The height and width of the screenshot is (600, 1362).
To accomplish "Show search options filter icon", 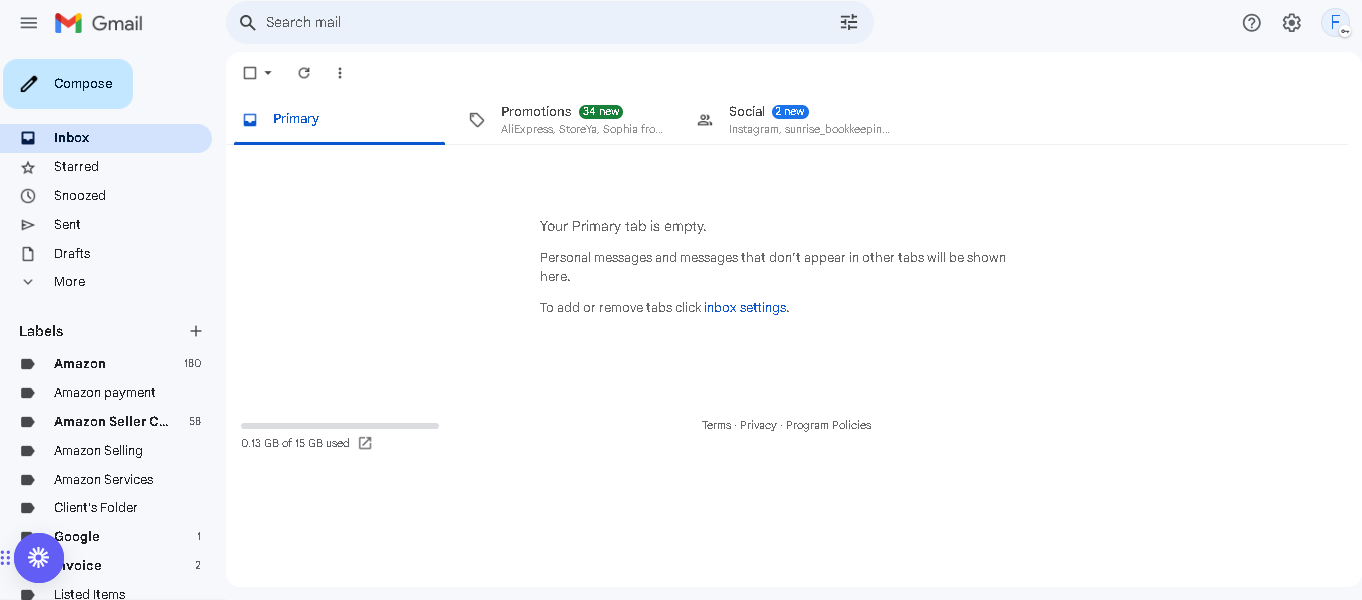I will 849,22.
